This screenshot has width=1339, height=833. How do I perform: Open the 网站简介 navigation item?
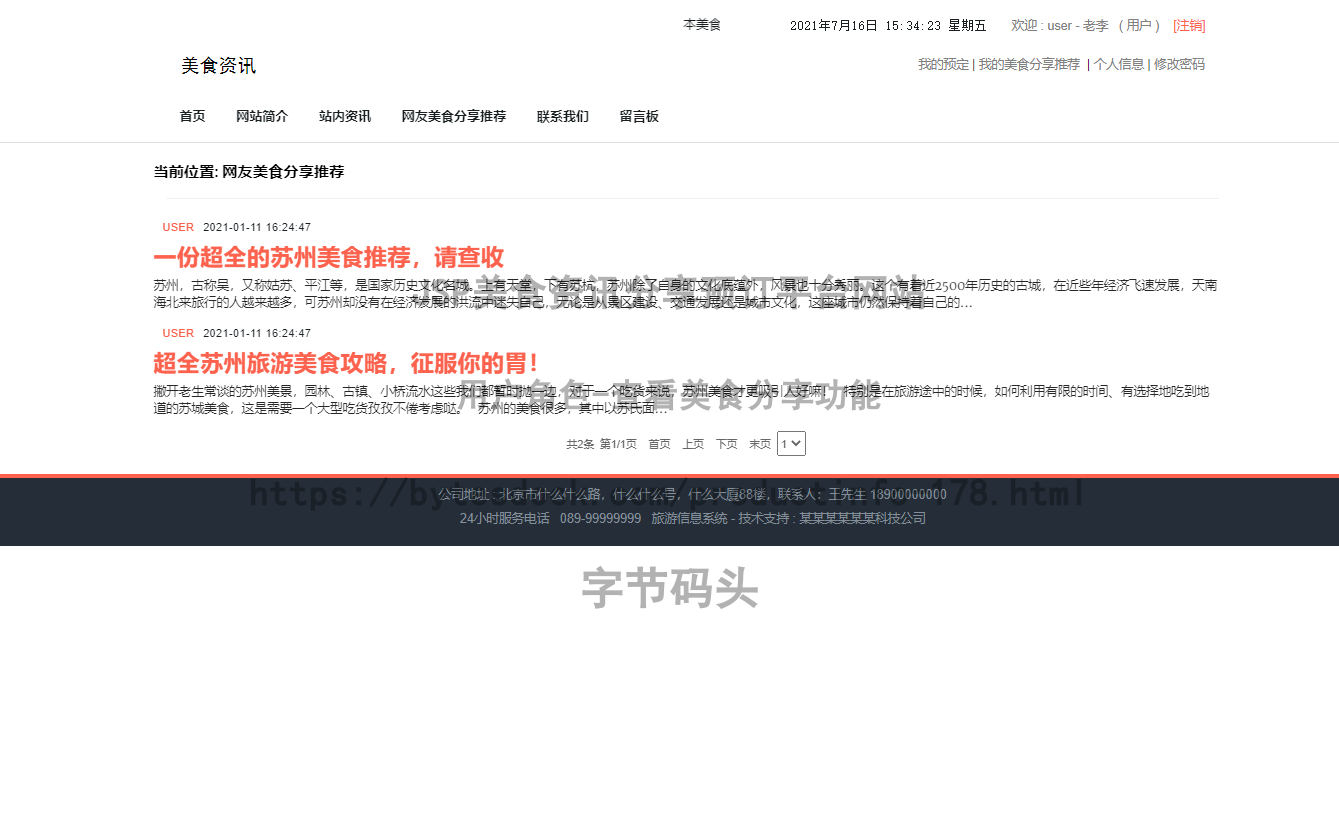pos(261,116)
